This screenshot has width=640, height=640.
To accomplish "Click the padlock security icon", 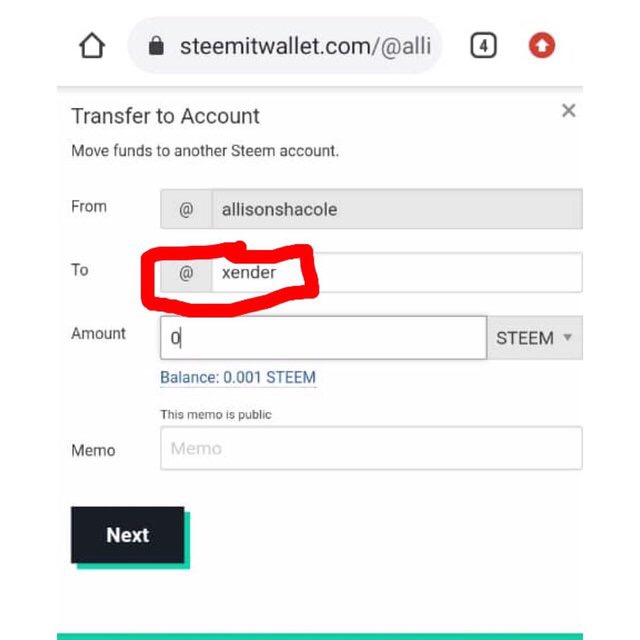I will point(156,45).
